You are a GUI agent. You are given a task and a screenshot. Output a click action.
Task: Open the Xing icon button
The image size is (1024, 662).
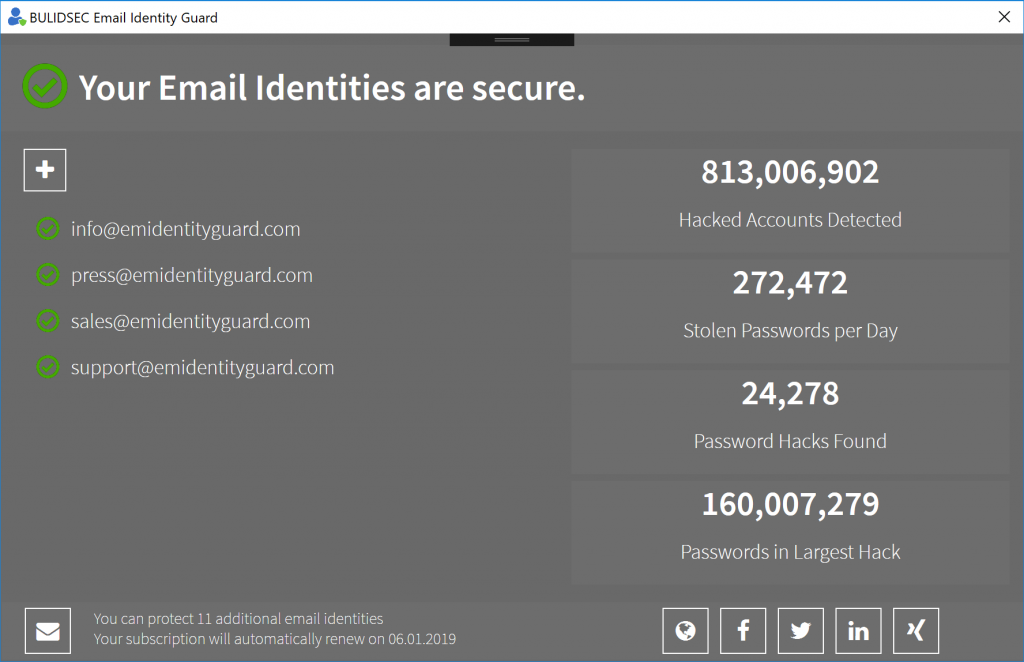point(916,631)
